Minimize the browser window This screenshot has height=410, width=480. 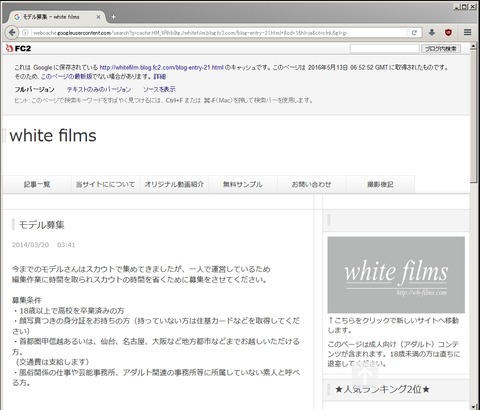[x=457, y=6]
